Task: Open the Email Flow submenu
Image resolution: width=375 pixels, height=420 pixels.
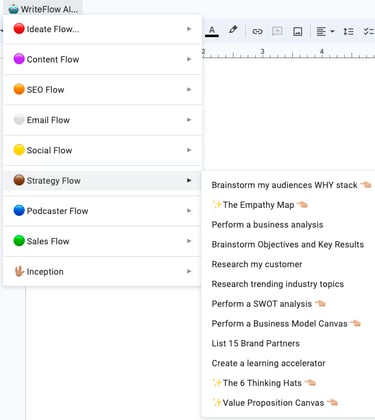Action: tap(102, 120)
